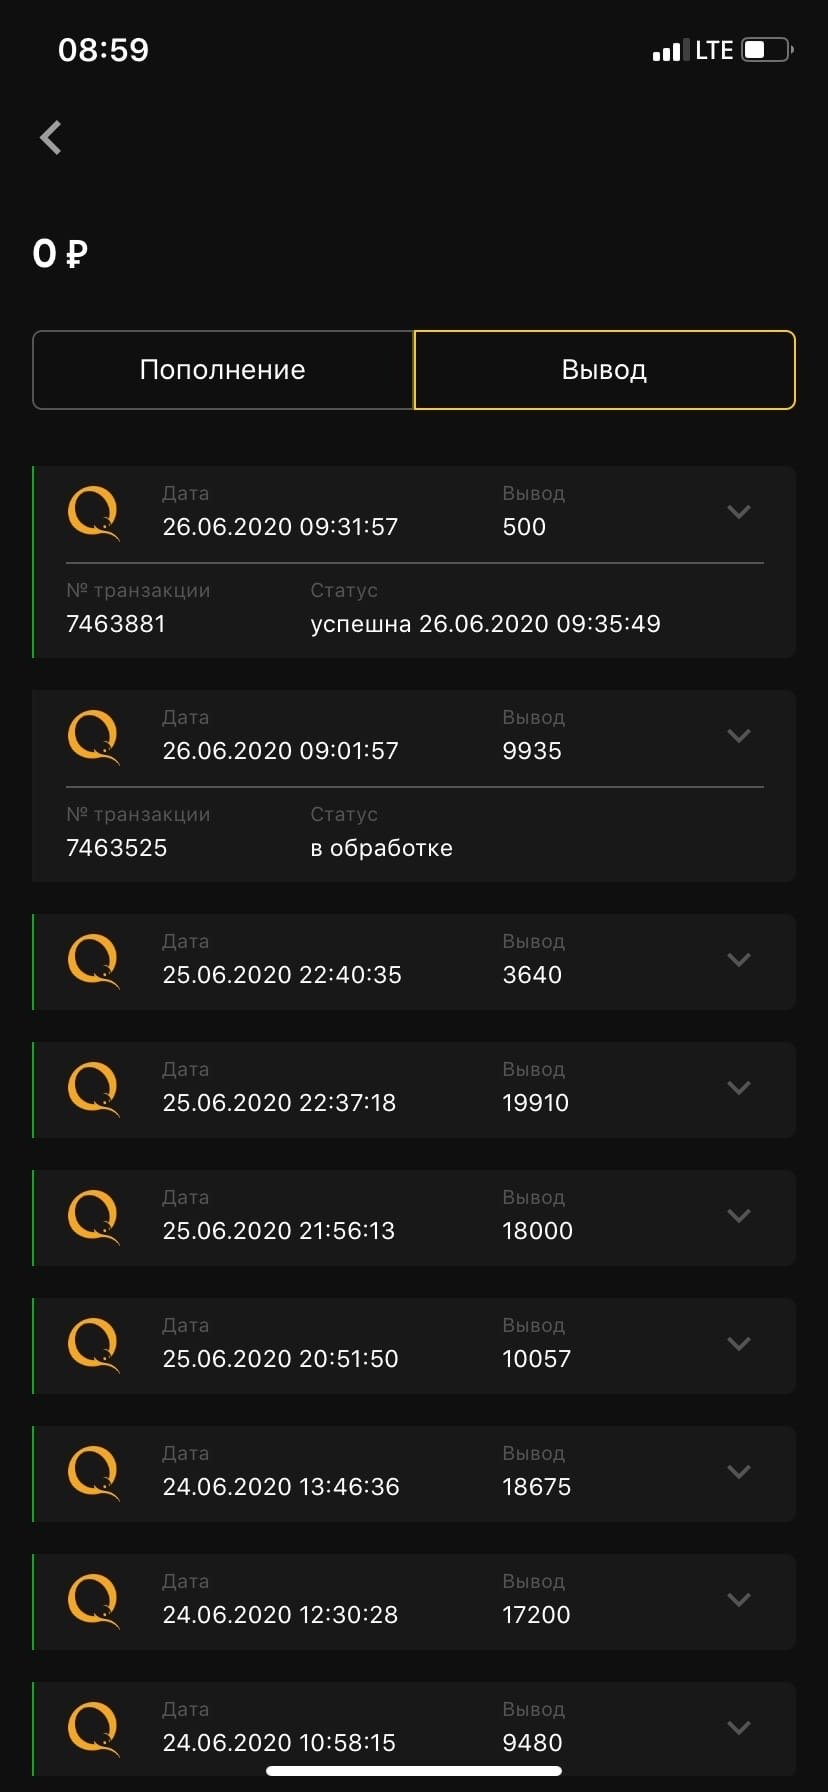Tap transaction number 7463881
The image size is (828, 1792).
pos(116,624)
